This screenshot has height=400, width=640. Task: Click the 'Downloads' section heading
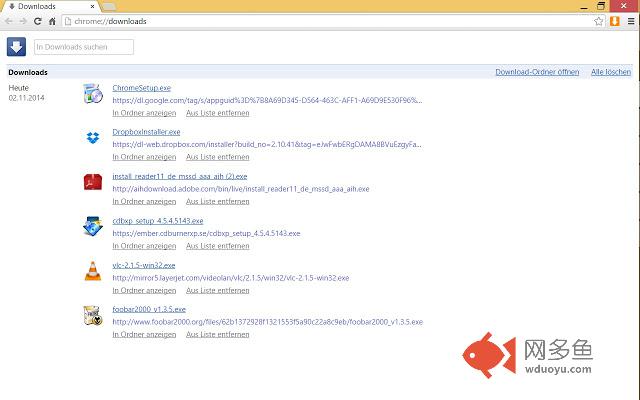click(28, 72)
